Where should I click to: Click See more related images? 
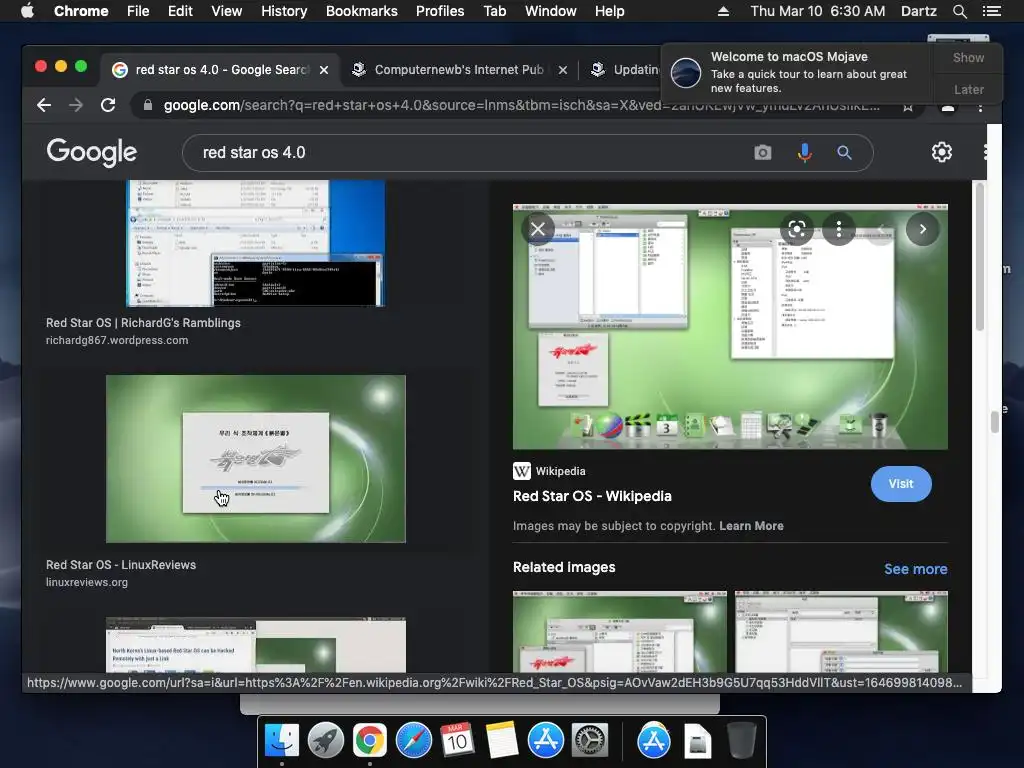(916, 569)
